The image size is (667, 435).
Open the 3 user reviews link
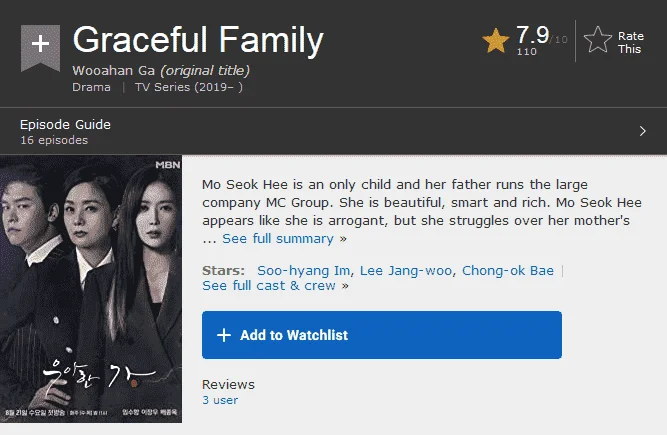tap(220, 400)
